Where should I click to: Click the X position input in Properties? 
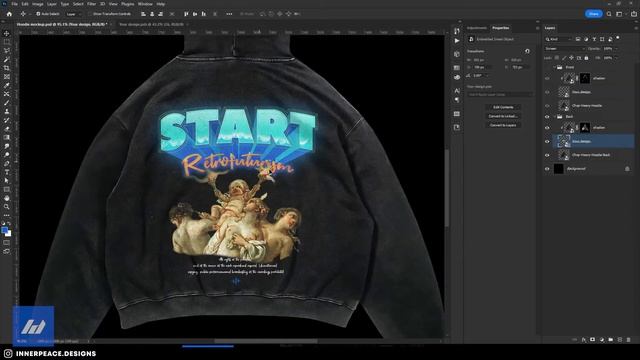[x=482, y=67]
